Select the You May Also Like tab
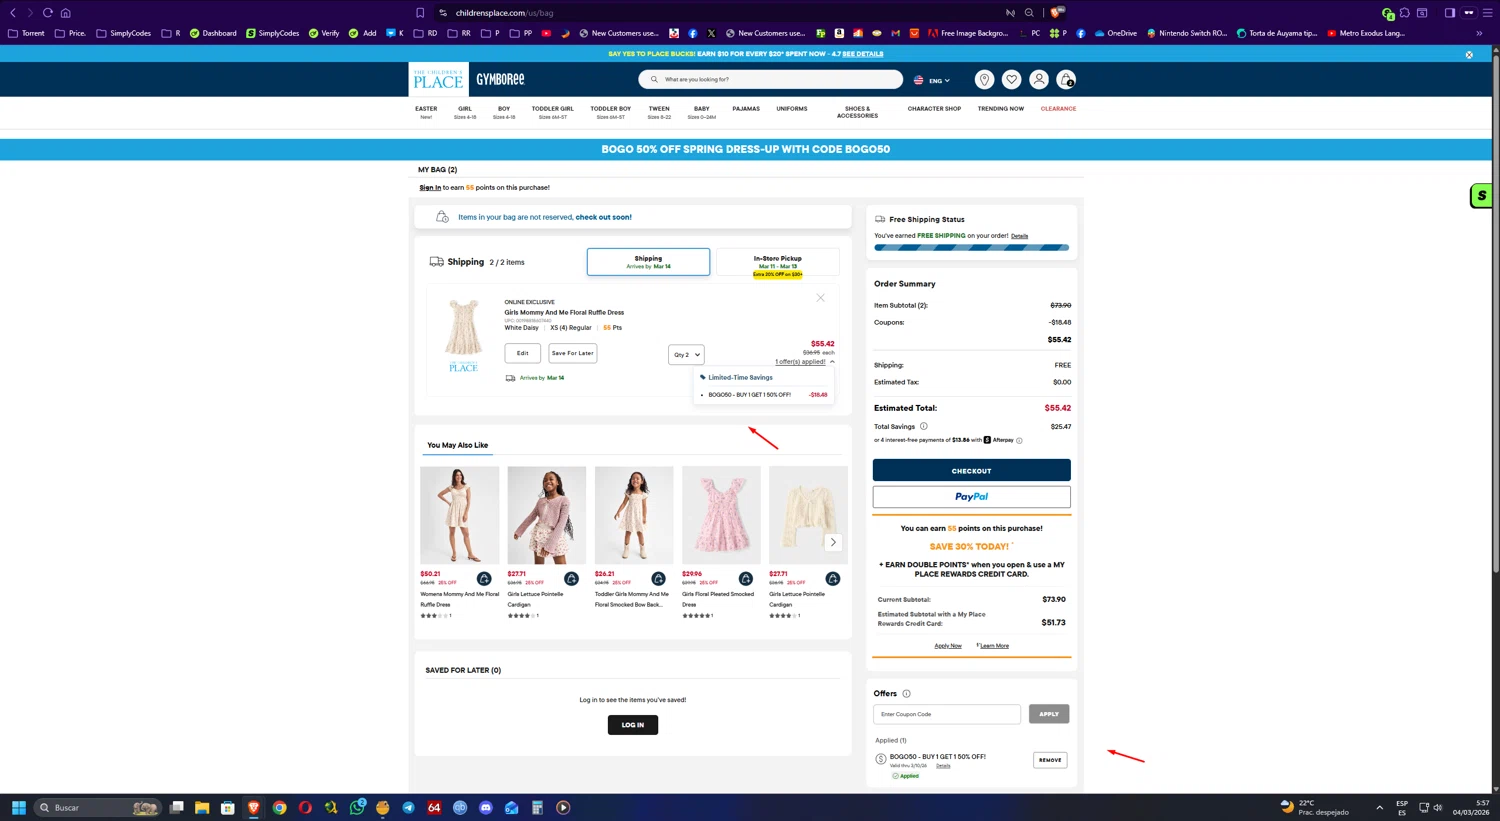 [x=458, y=445]
